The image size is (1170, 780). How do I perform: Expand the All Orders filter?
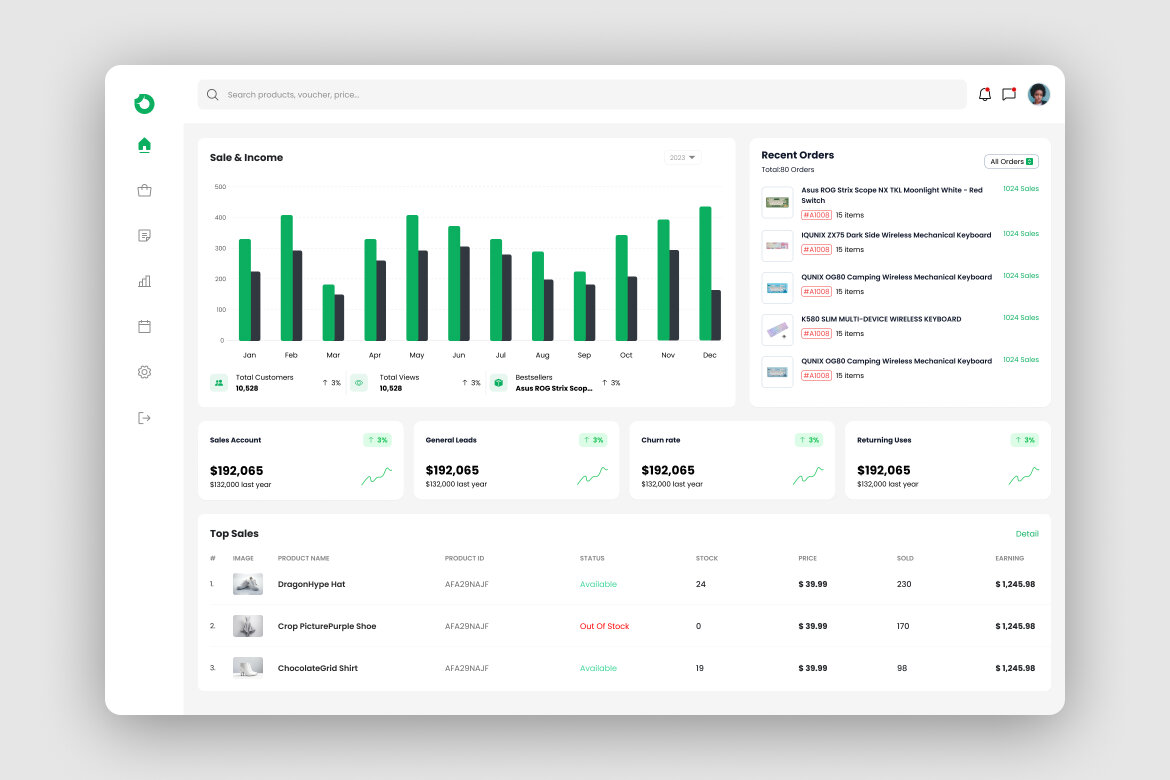(1011, 161)
